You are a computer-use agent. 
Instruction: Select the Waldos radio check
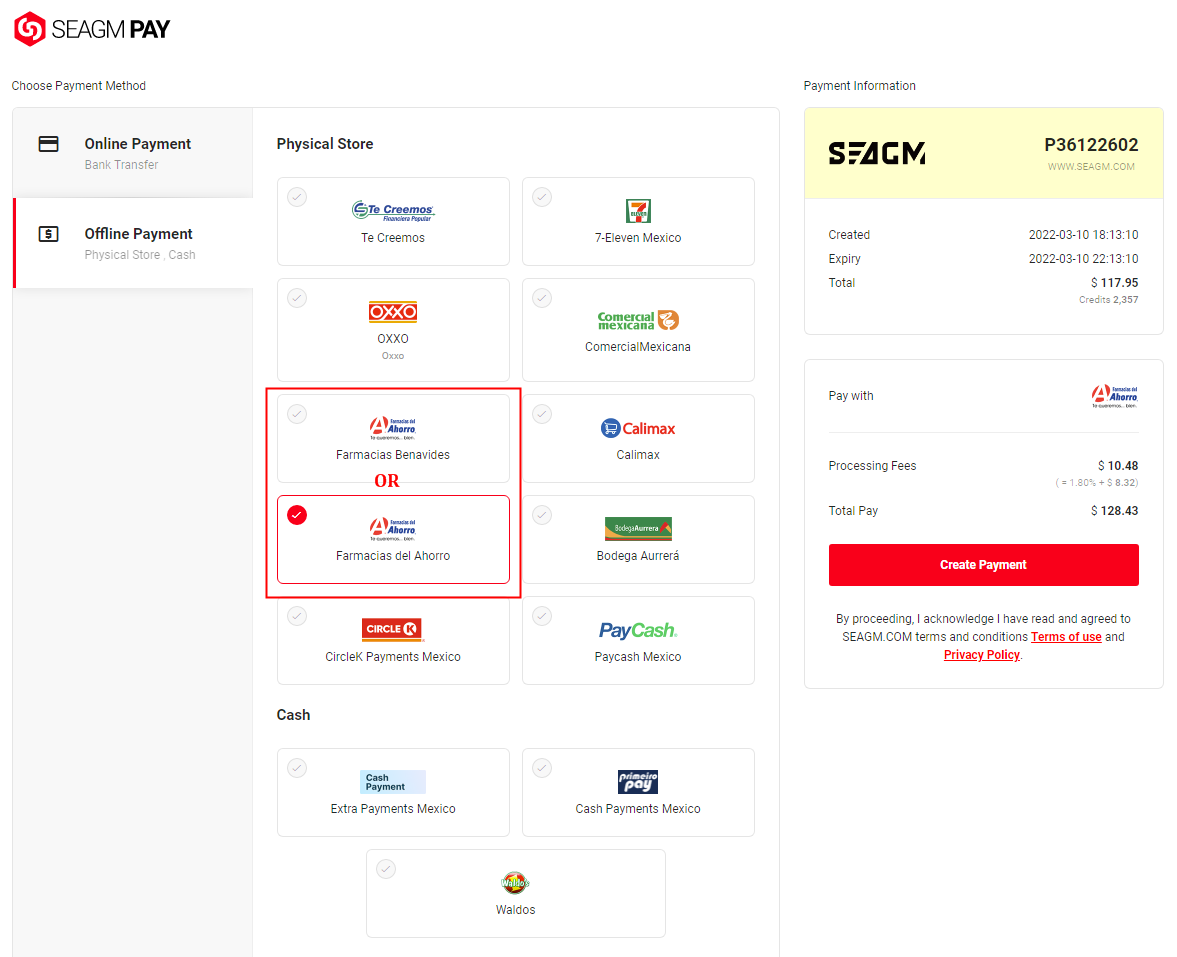coord(386,869)
